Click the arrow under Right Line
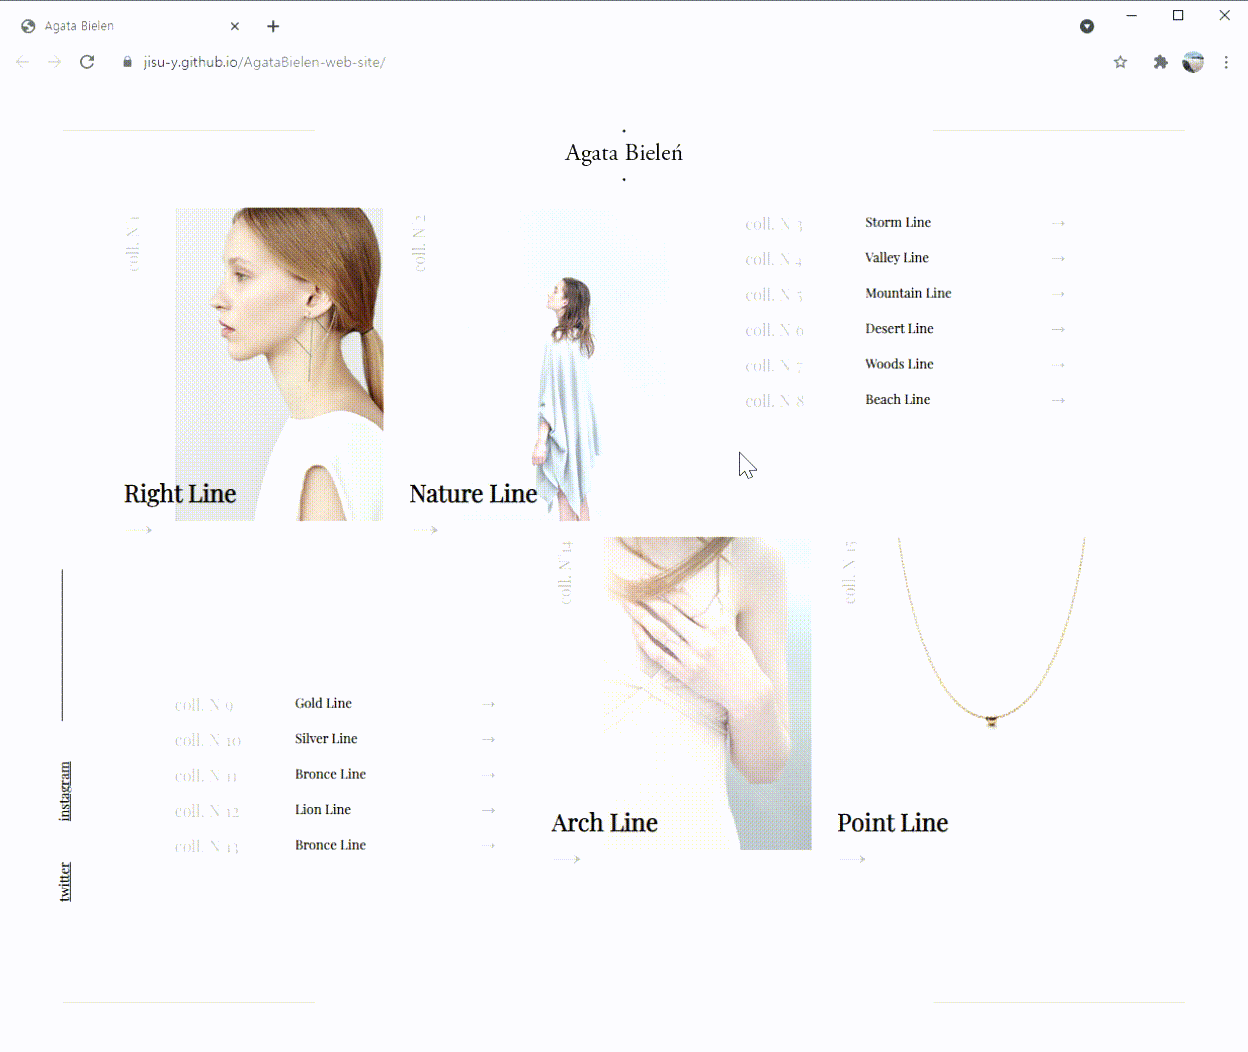 click(139, 530)
